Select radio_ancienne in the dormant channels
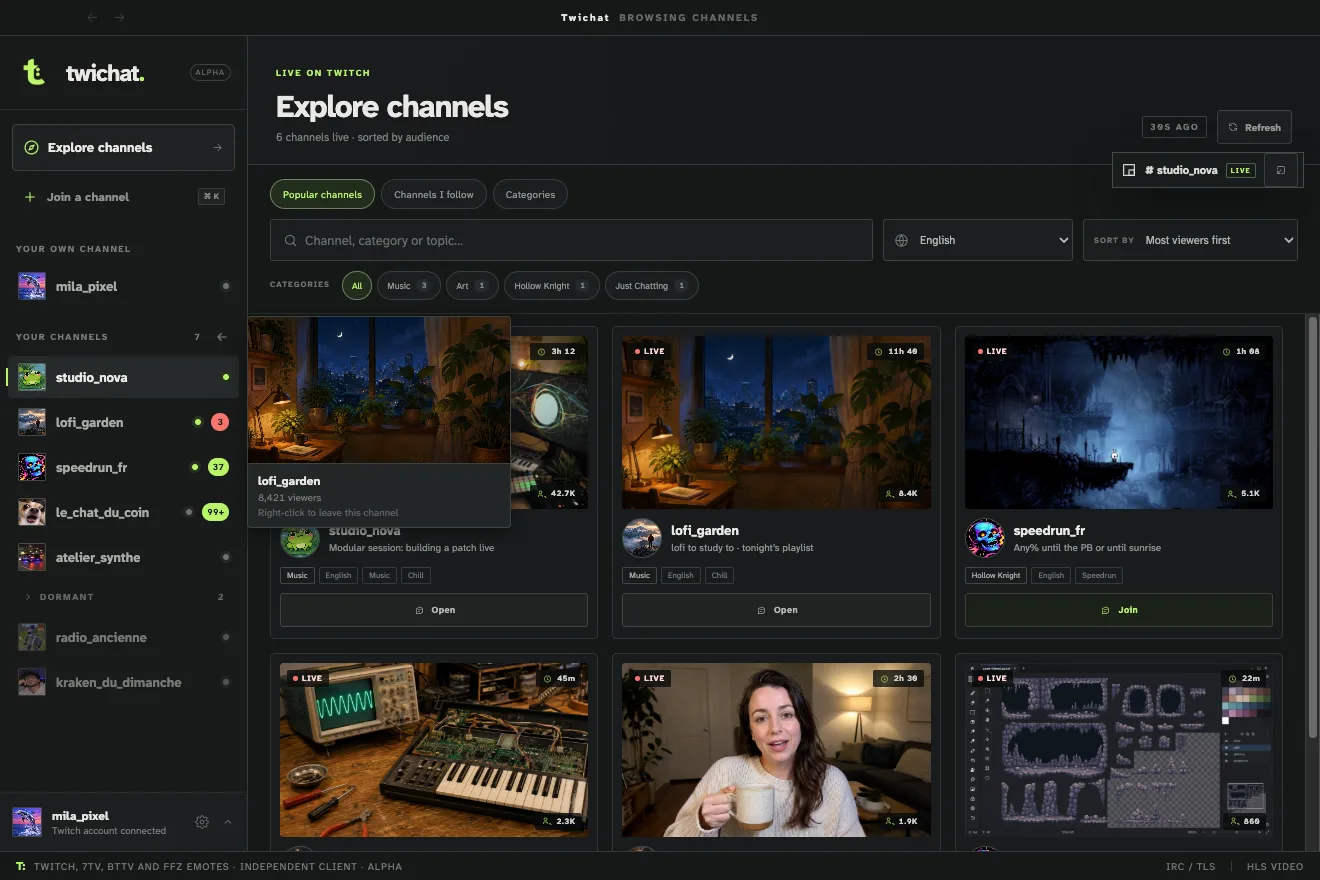This screenshot has width=1320, height=880. click(123, 637)
